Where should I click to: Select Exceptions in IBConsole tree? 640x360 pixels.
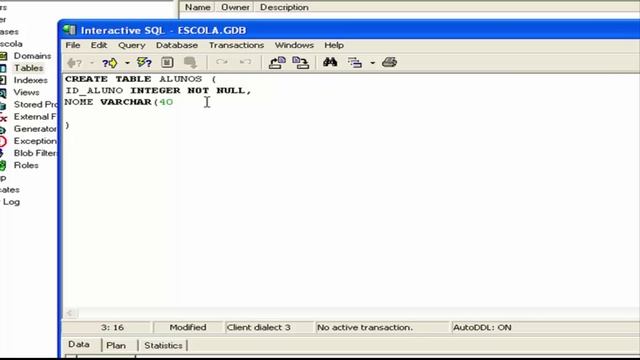[35, 141]
